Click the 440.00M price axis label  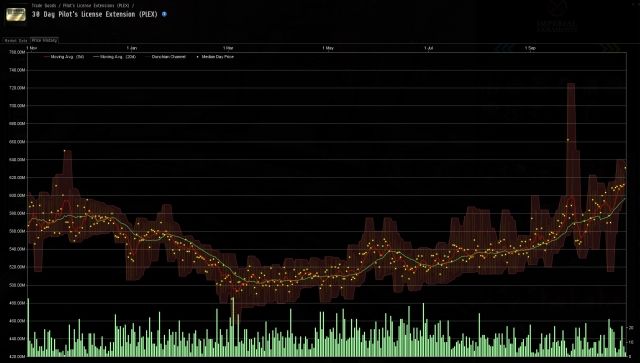point(17,339)
